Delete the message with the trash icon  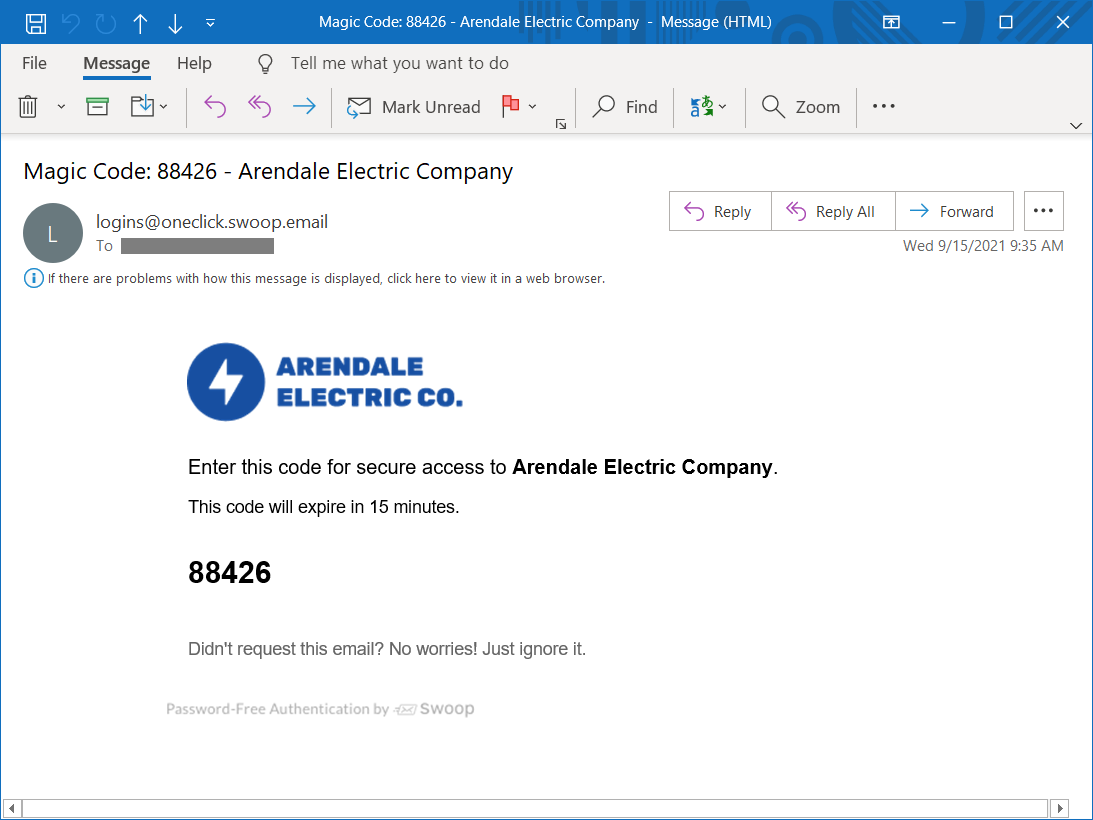coord(28,107)
